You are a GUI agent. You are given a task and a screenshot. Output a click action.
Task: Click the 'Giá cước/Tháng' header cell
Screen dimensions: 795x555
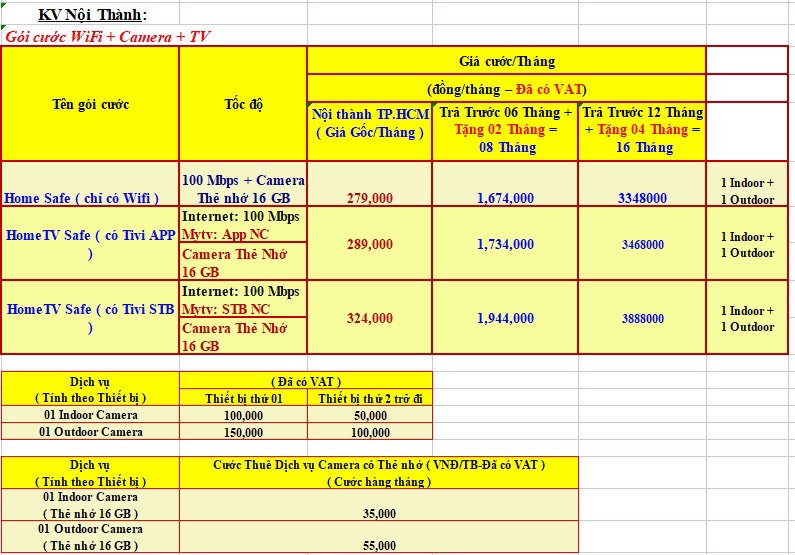(507, 61)
